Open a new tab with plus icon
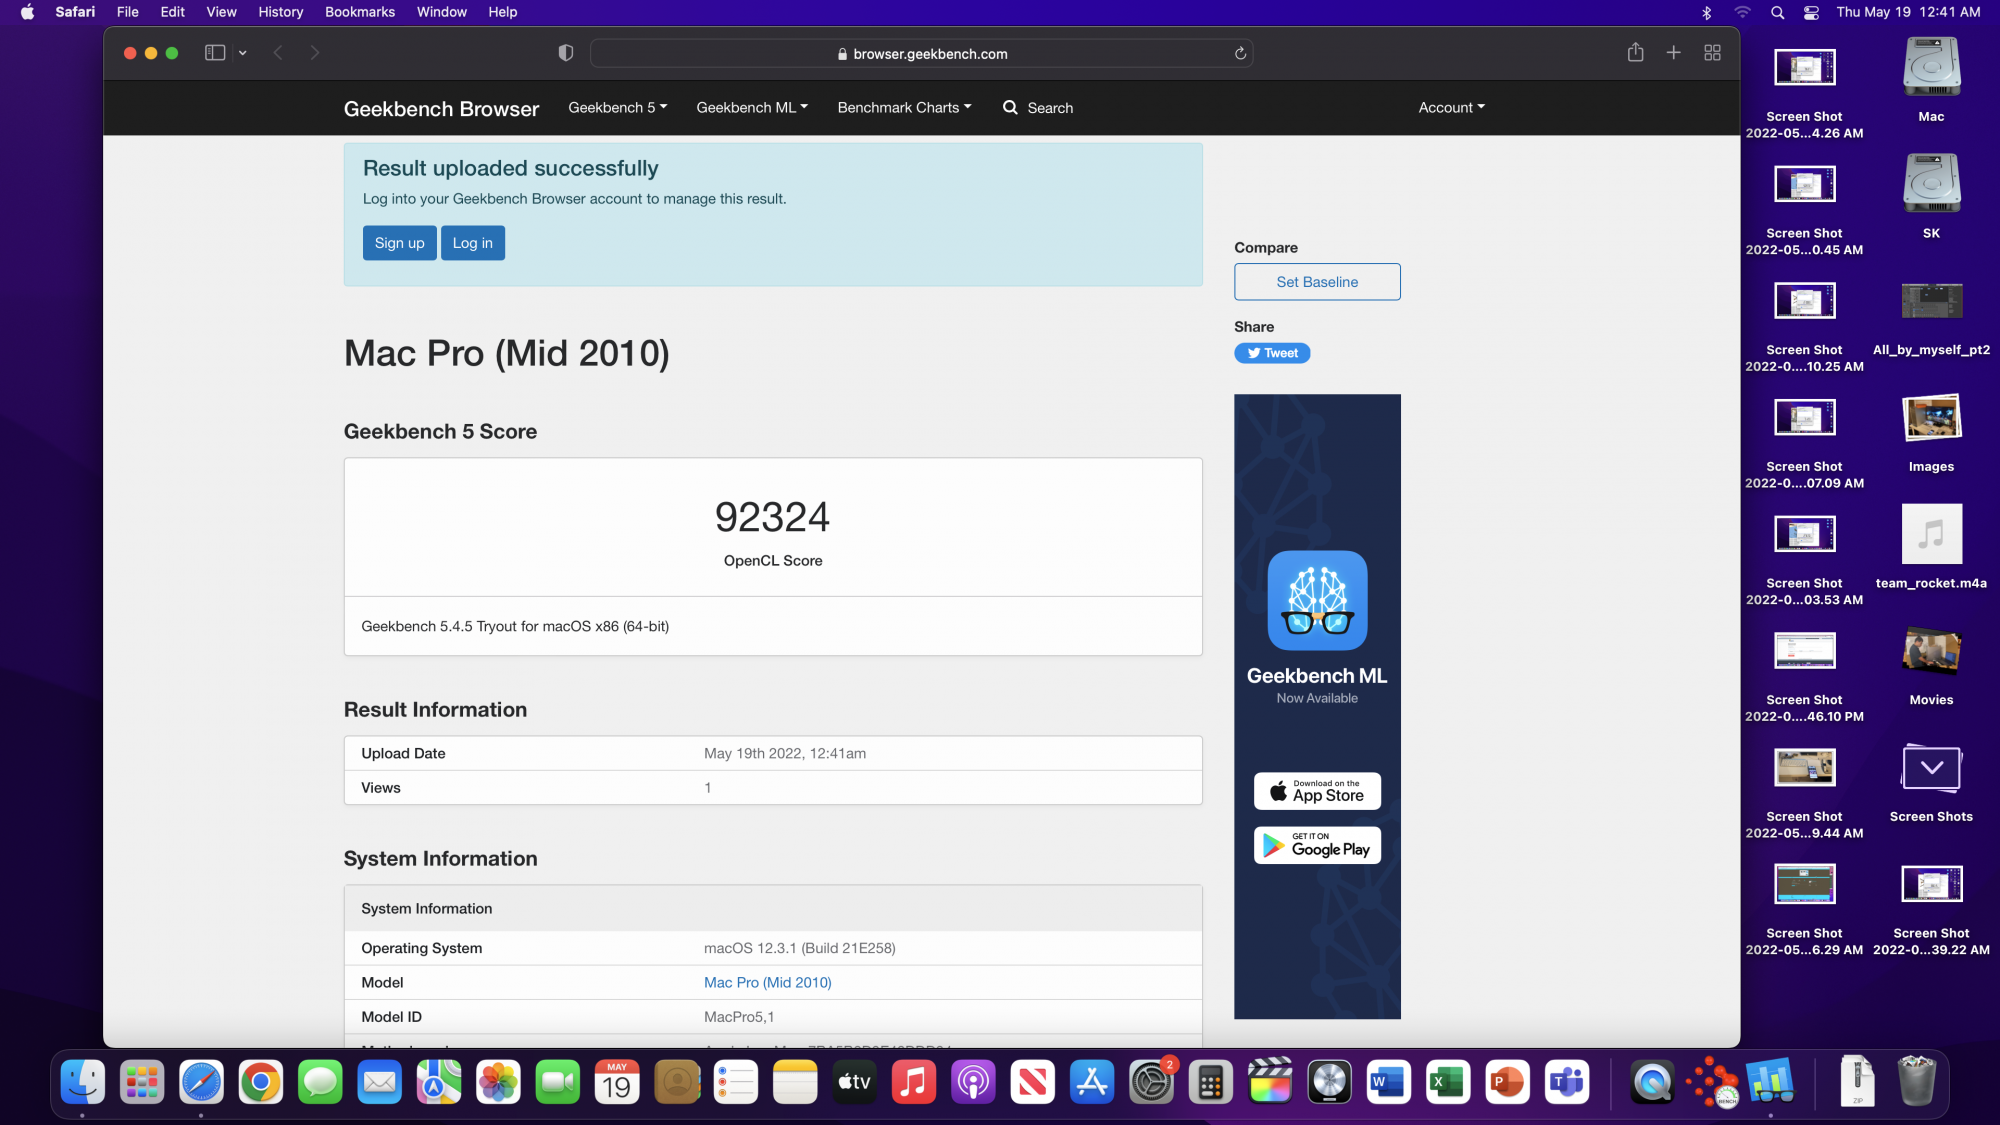The height and width of the screenshot is (1125, 2000). coord(1673,53)
